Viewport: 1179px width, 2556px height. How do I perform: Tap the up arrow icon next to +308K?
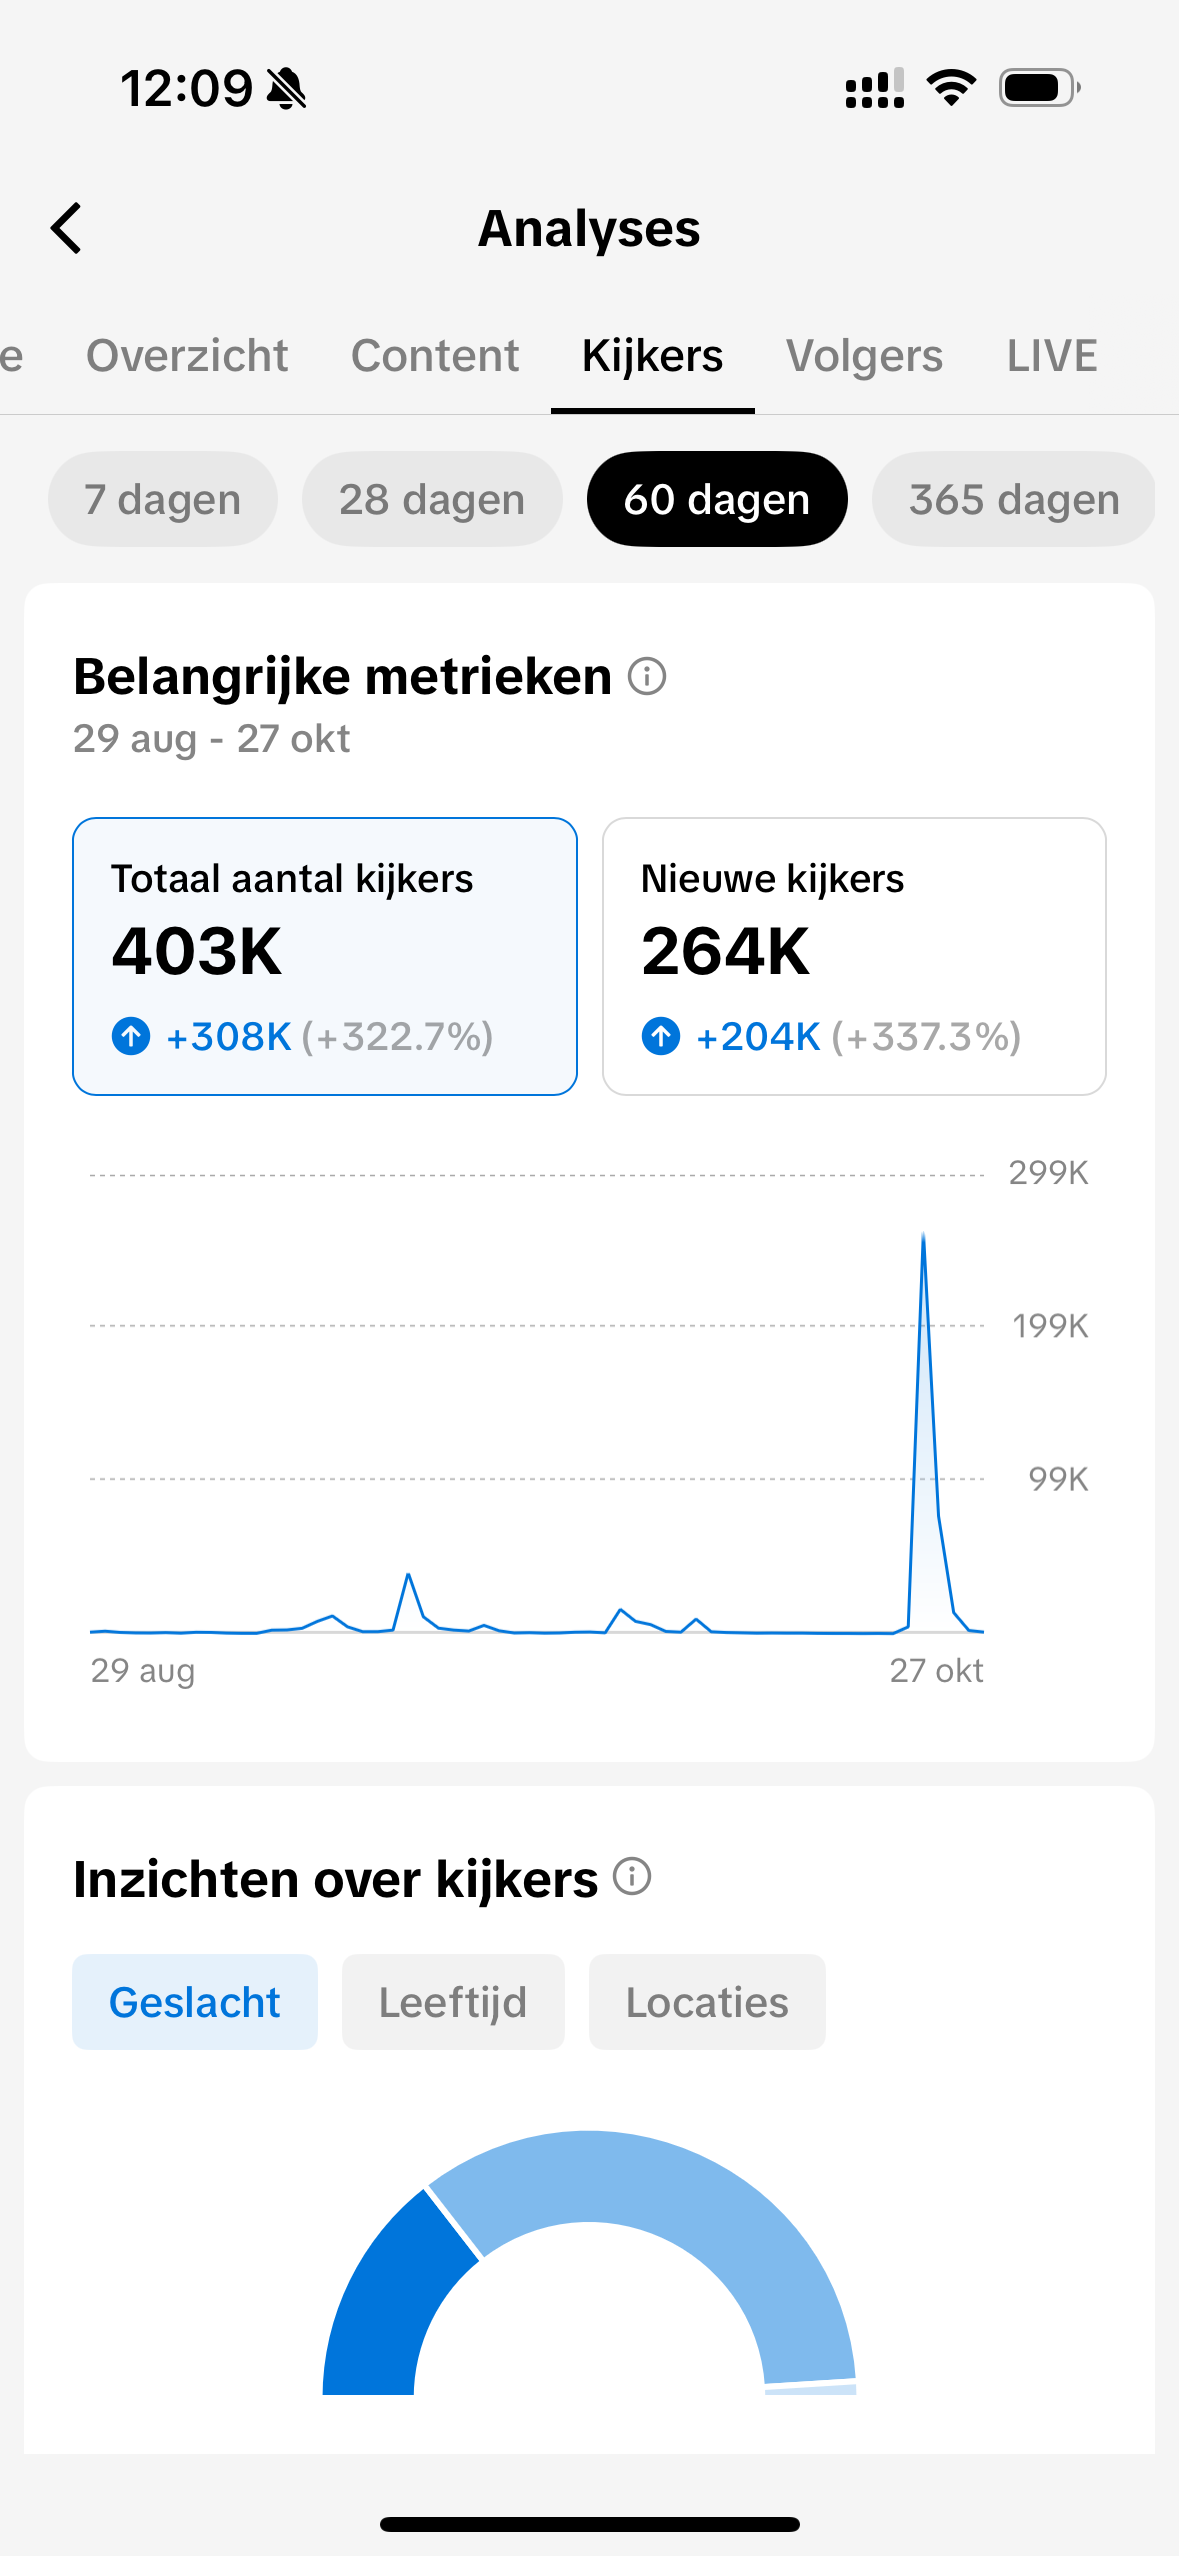point(131,1036)
